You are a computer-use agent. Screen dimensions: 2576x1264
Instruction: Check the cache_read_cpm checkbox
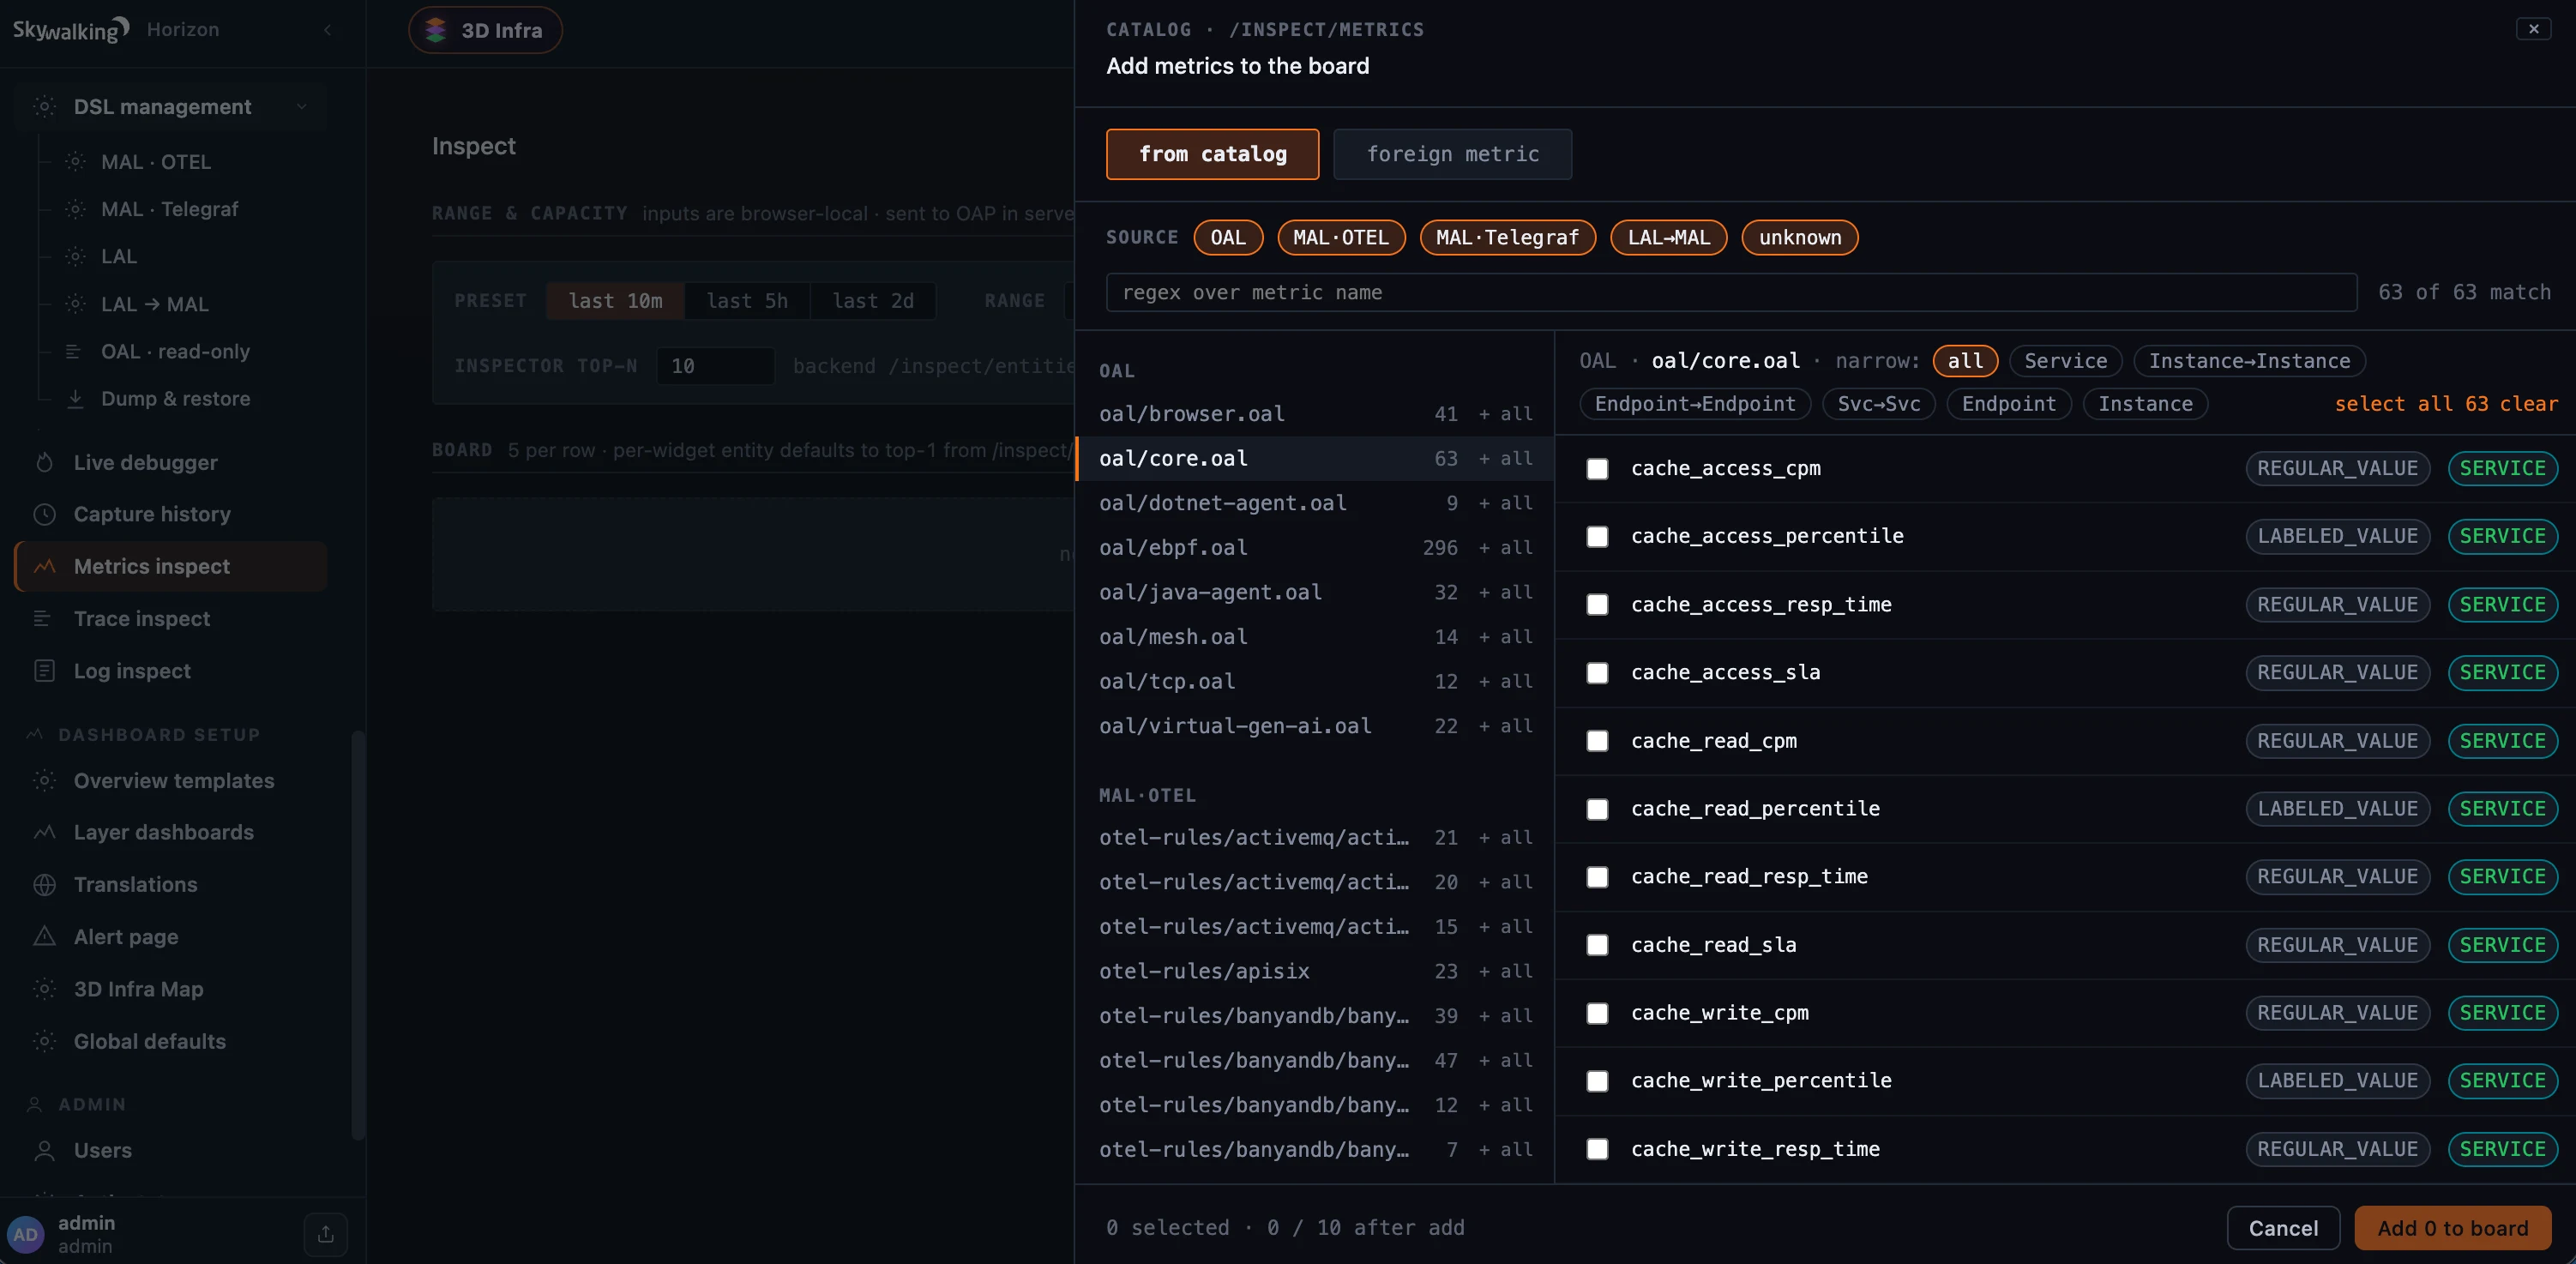[x=1597, y=740]
